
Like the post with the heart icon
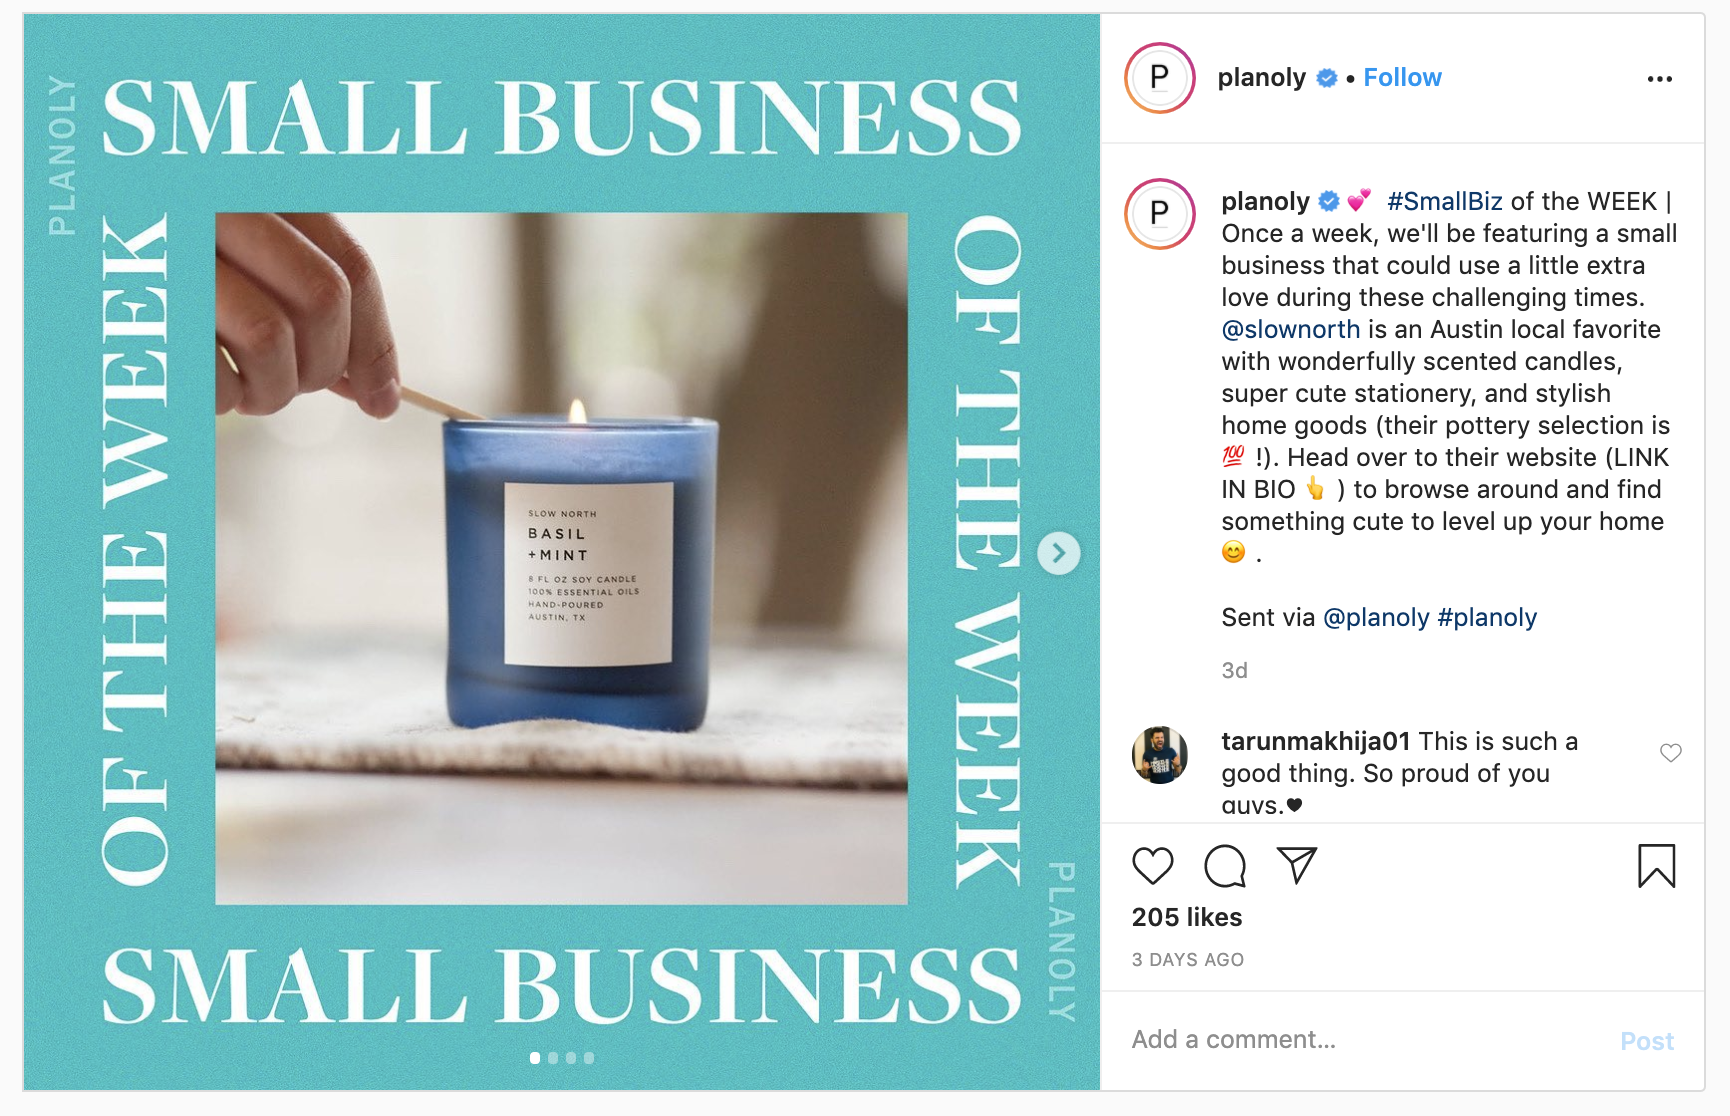(1152, 866)
